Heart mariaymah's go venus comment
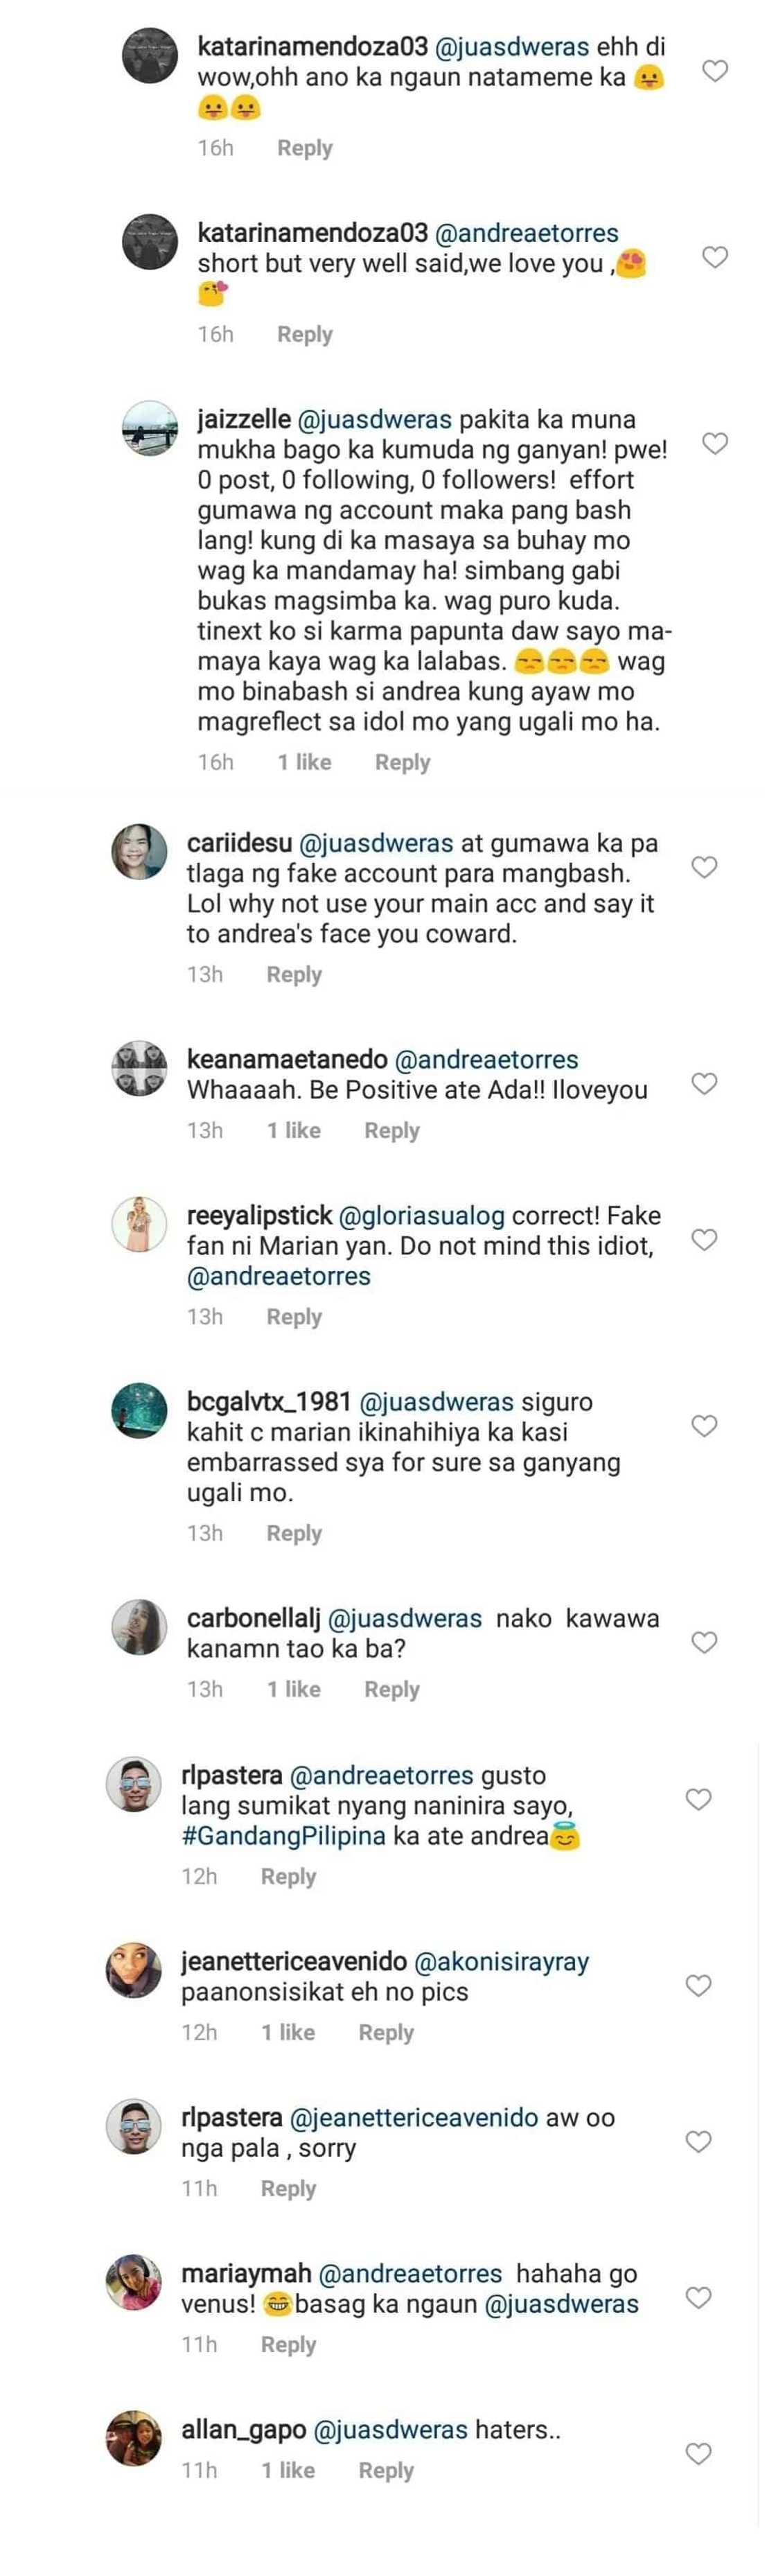 pyautogui.click(x=698, y=2297)
